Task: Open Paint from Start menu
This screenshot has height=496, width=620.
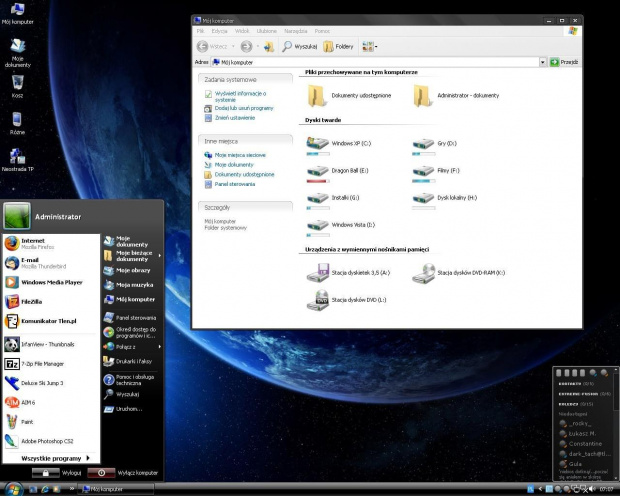Action: (x=51, y=422)
